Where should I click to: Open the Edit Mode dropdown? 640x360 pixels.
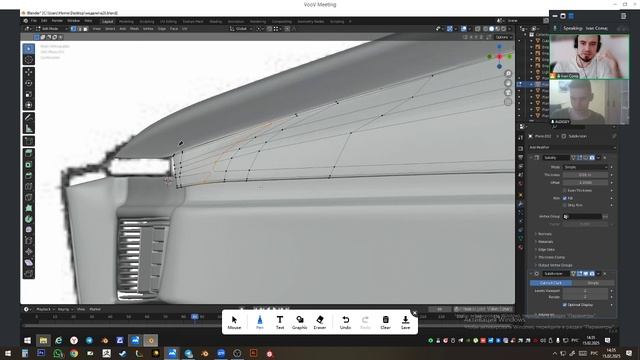52,29
